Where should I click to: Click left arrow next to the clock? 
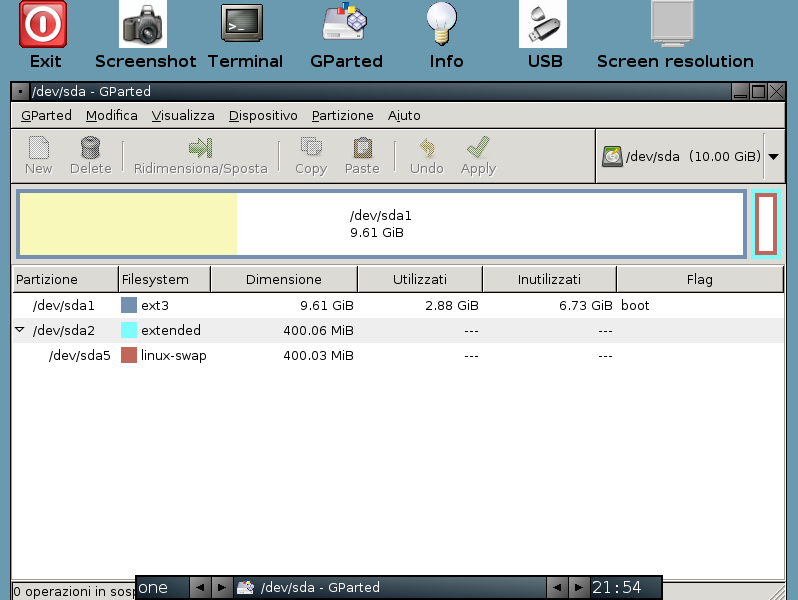coord(557,588)
